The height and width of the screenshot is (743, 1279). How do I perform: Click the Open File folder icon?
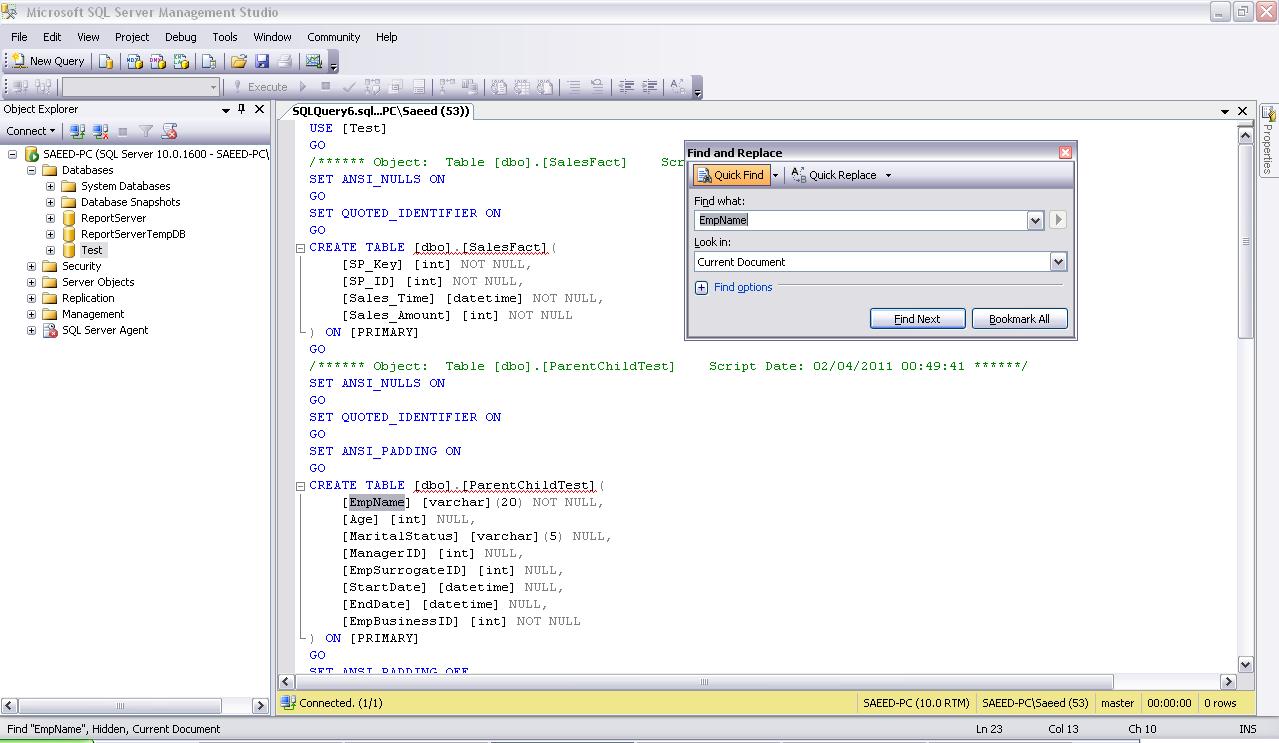239,61
